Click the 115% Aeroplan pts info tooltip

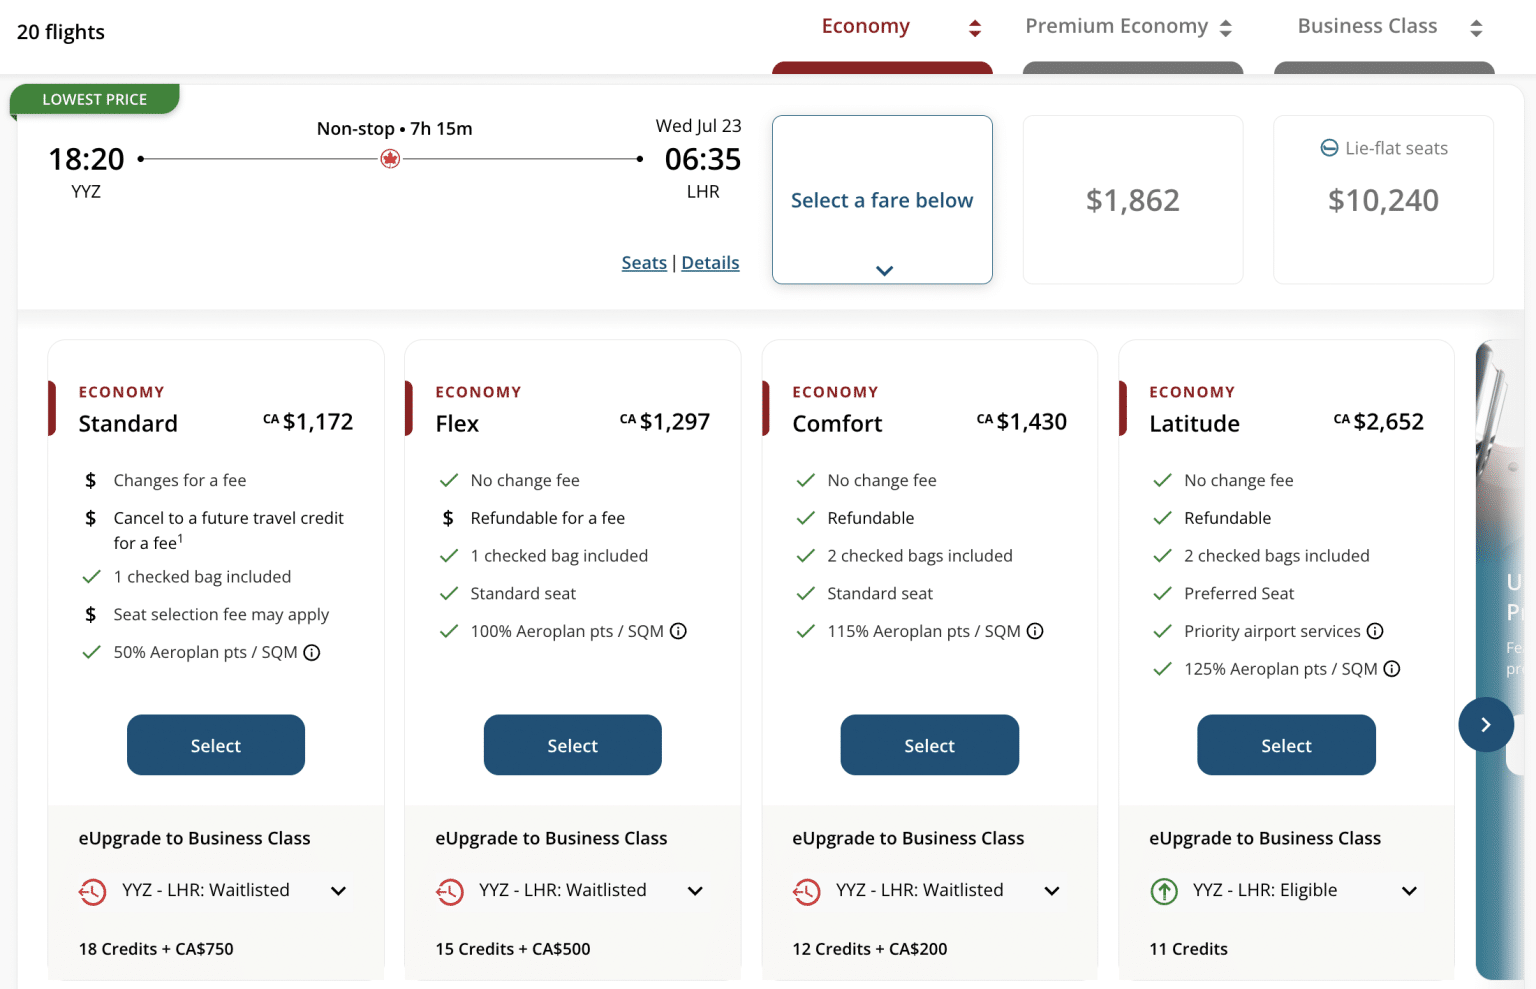pos(1036,631)
